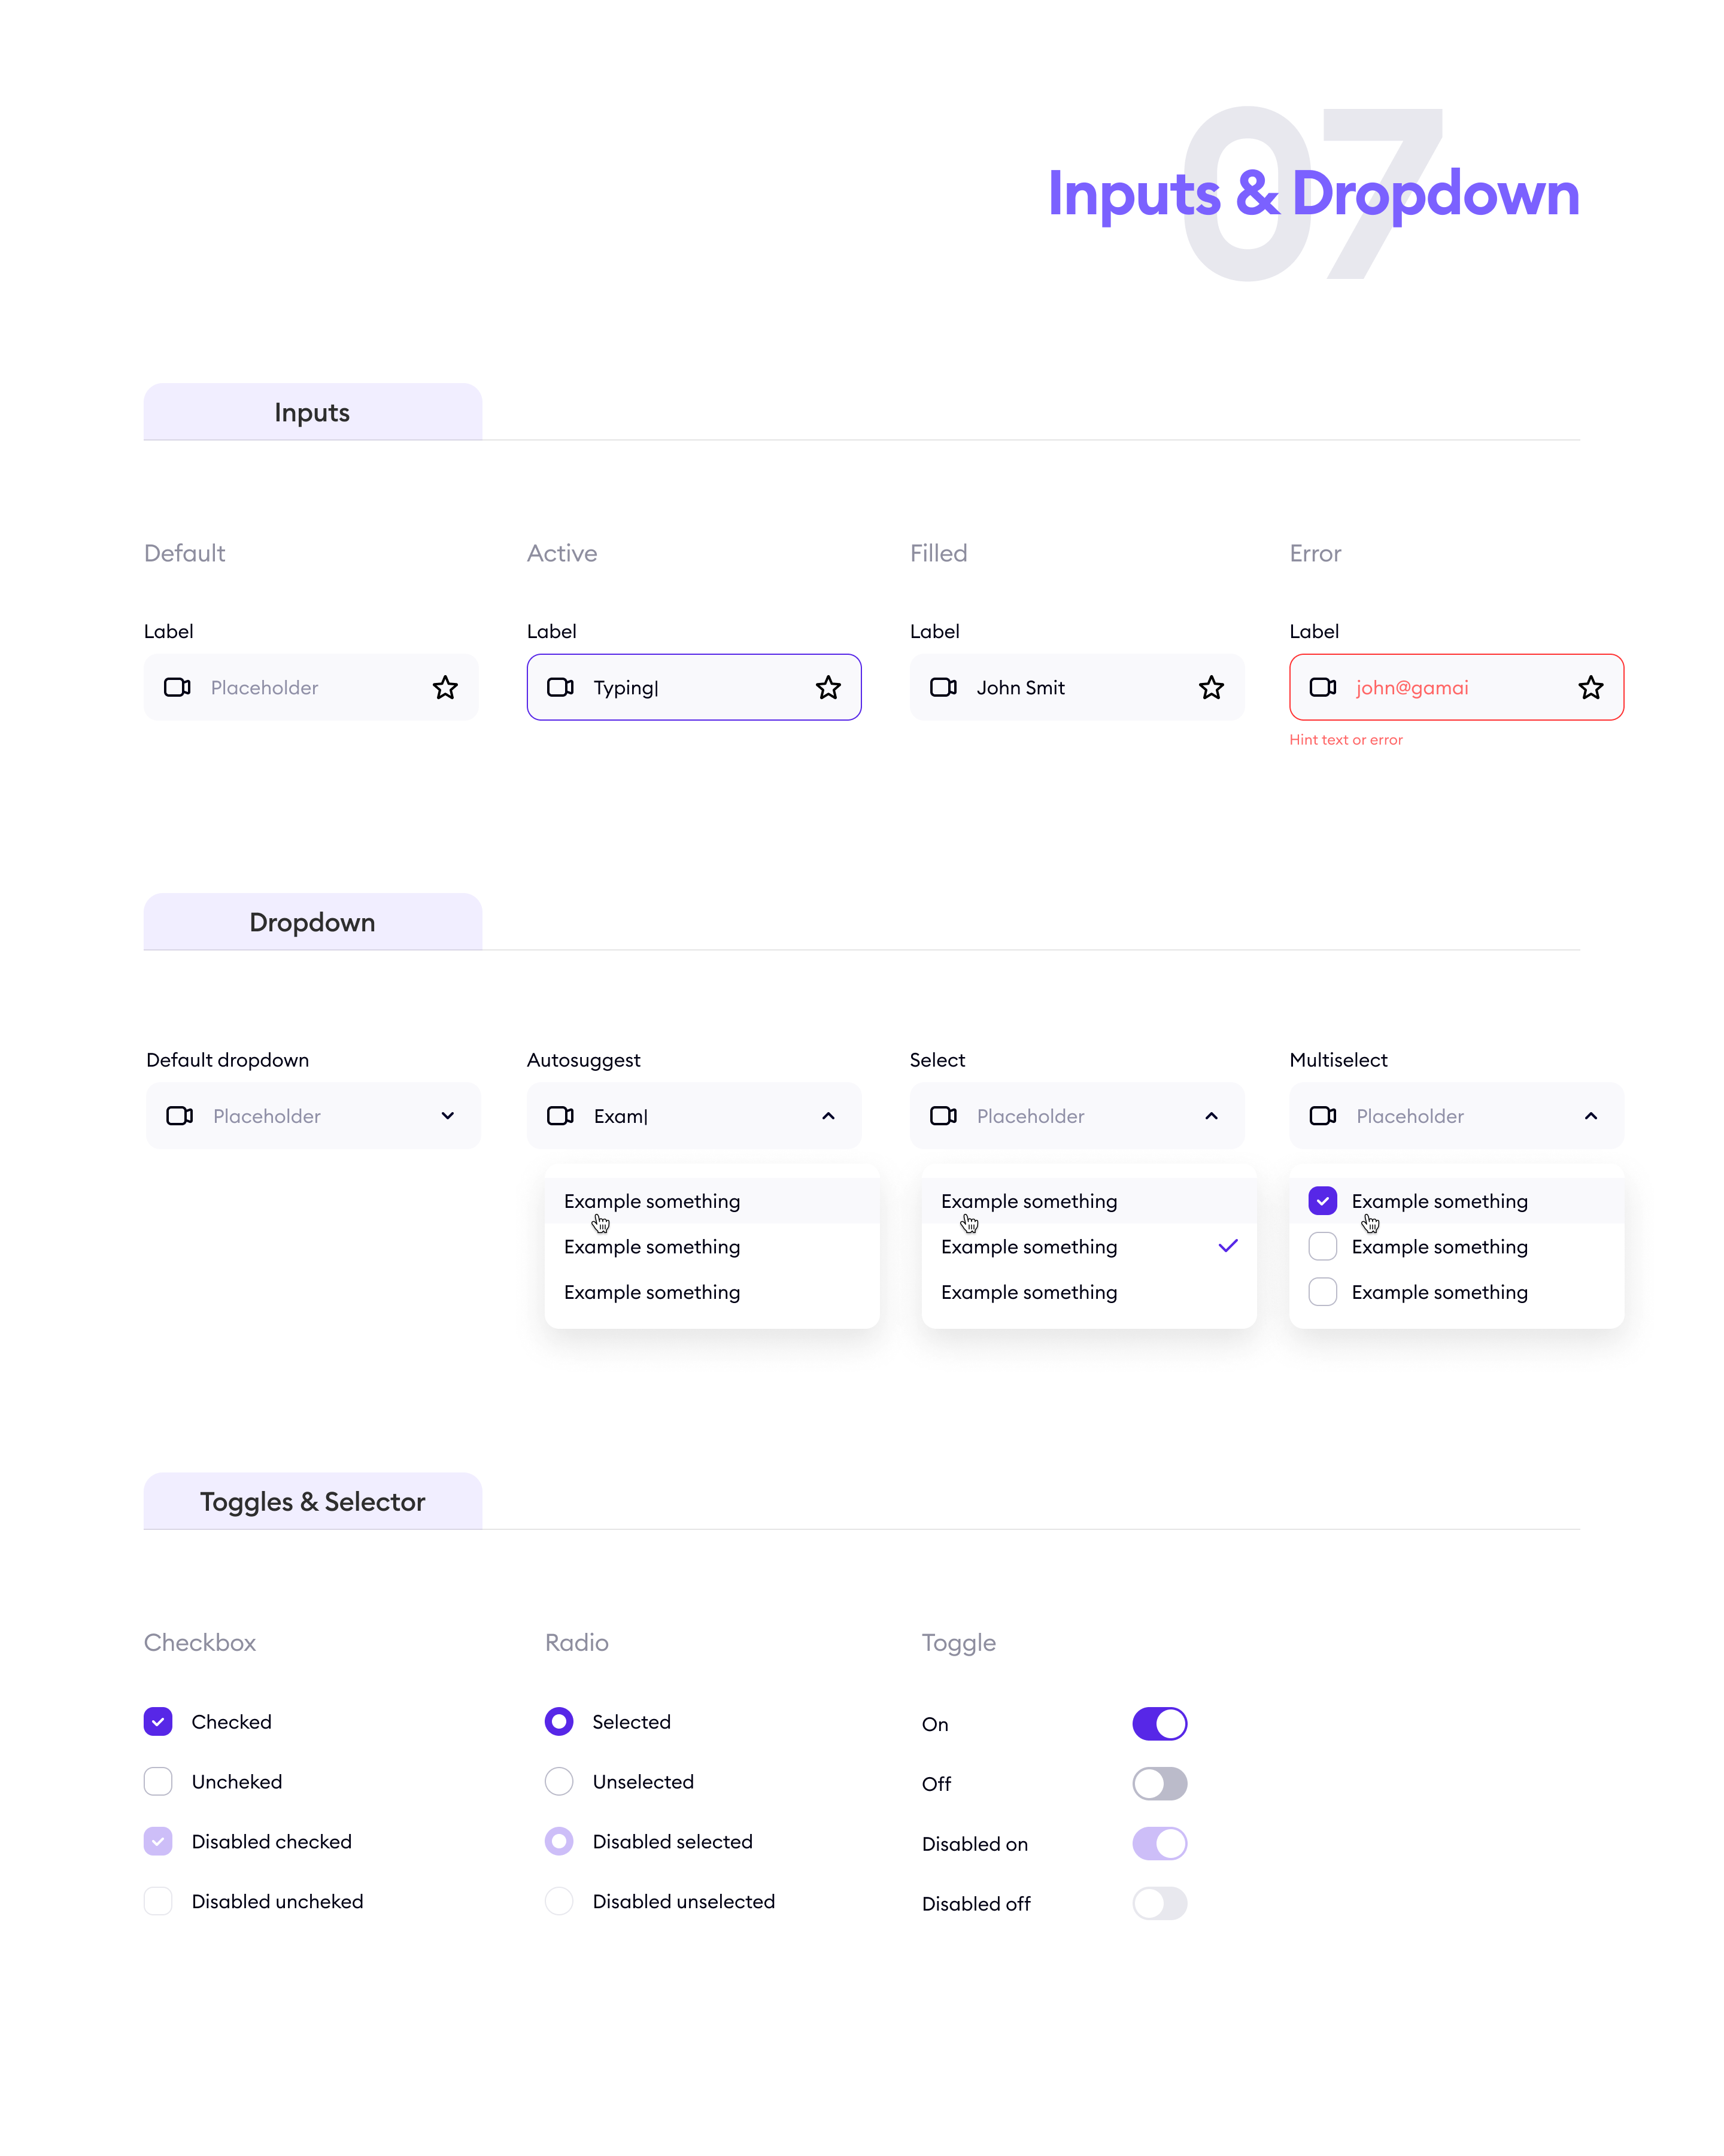Turn on the Off toggle switch
The width and height of the screenshot is (1724, 2156).
pyautogui.click(x=1159, y=1783)
